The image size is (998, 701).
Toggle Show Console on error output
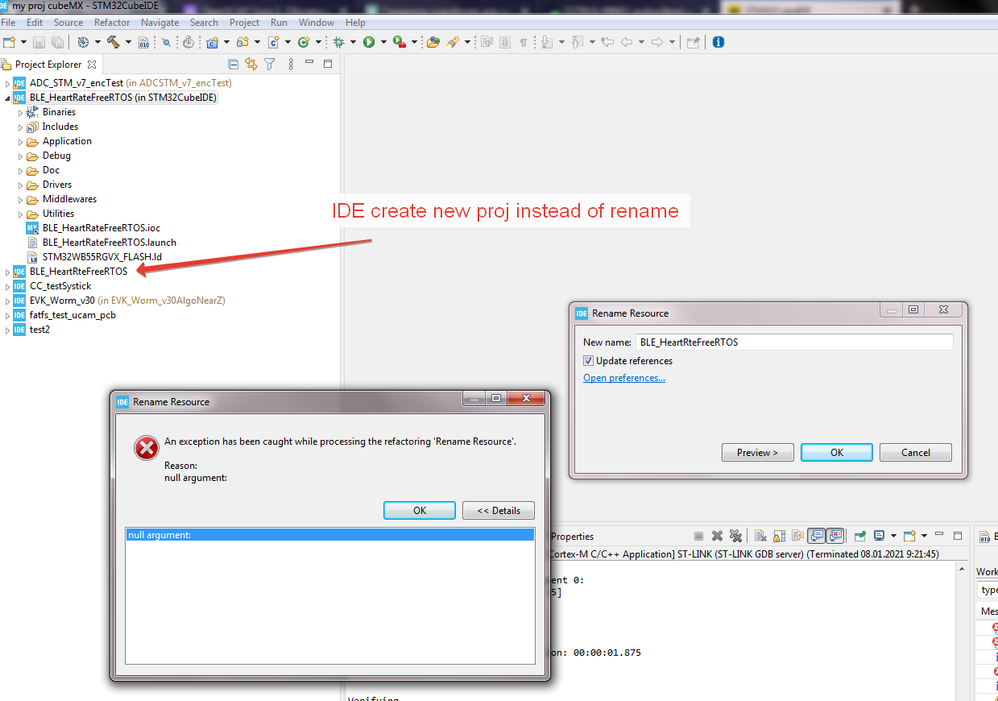(835, 536)
